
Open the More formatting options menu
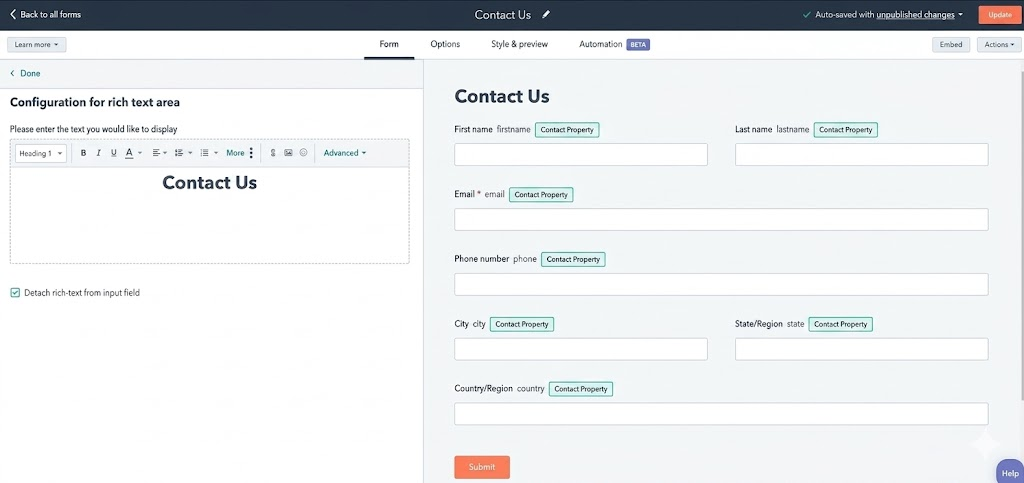click(240, 153)
